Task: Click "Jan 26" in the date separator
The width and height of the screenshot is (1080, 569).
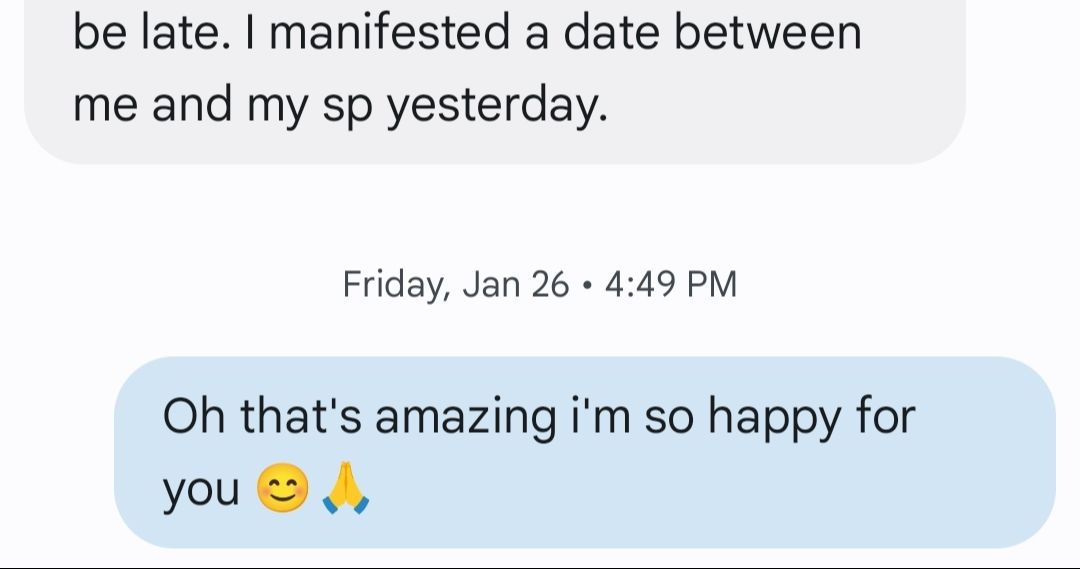Action: click(x=516, y=284)
